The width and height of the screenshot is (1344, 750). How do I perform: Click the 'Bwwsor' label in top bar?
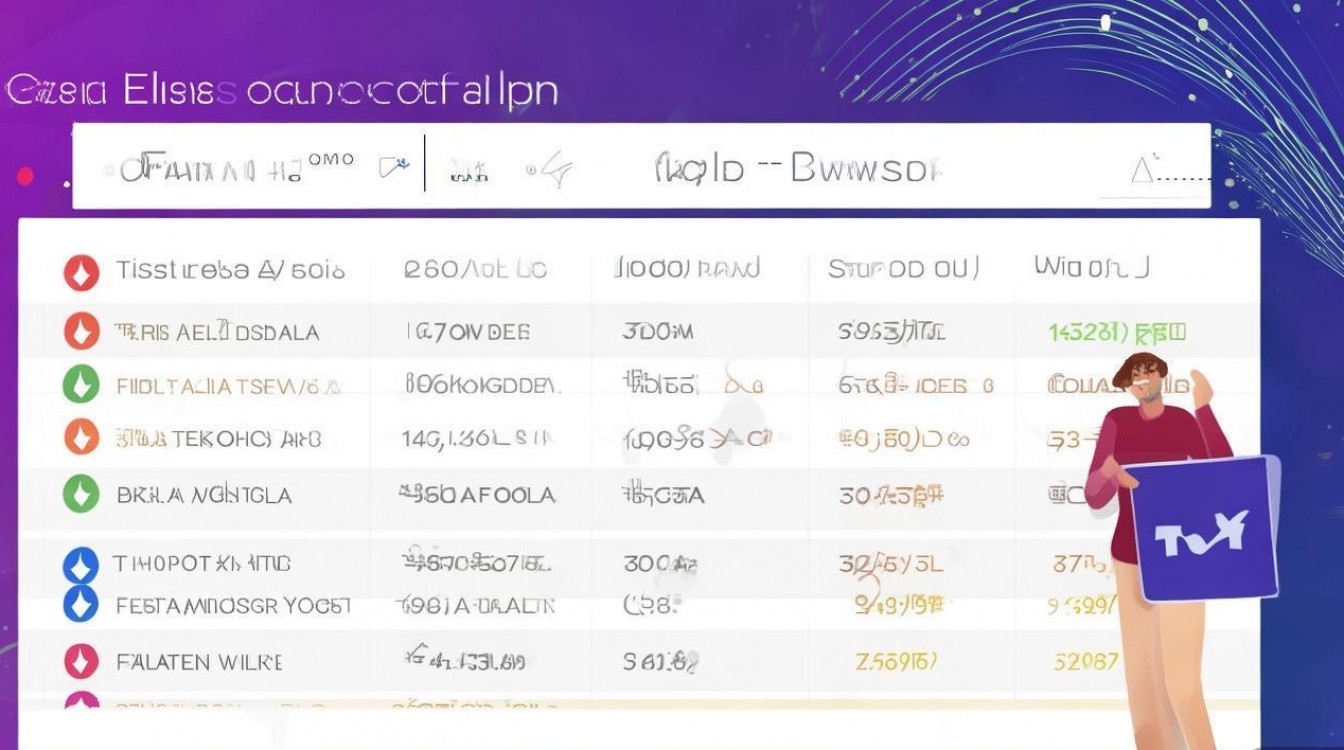coord(865,168)
